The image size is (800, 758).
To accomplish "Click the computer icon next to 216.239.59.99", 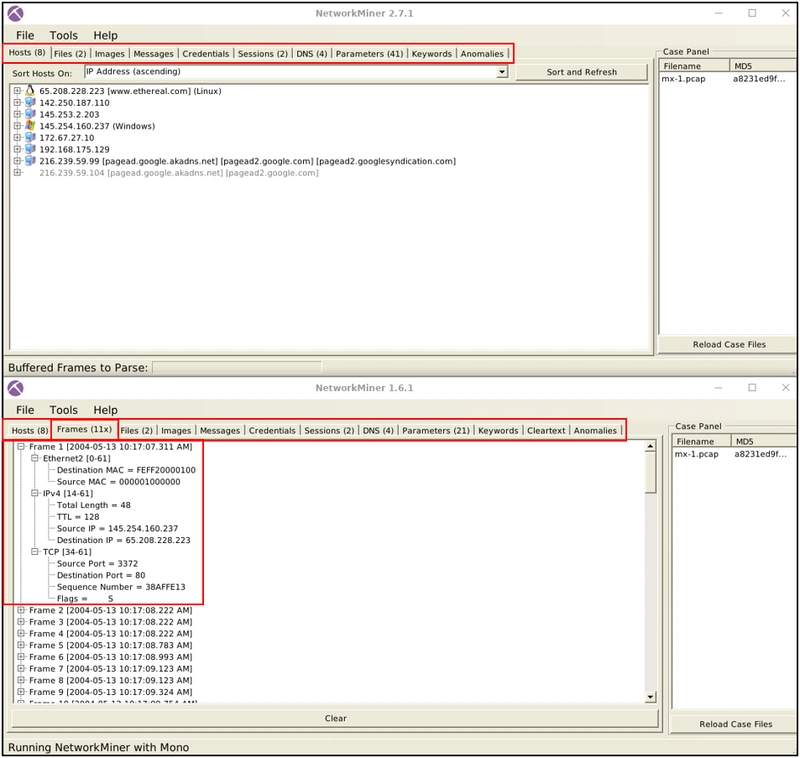I will (30, 161).
